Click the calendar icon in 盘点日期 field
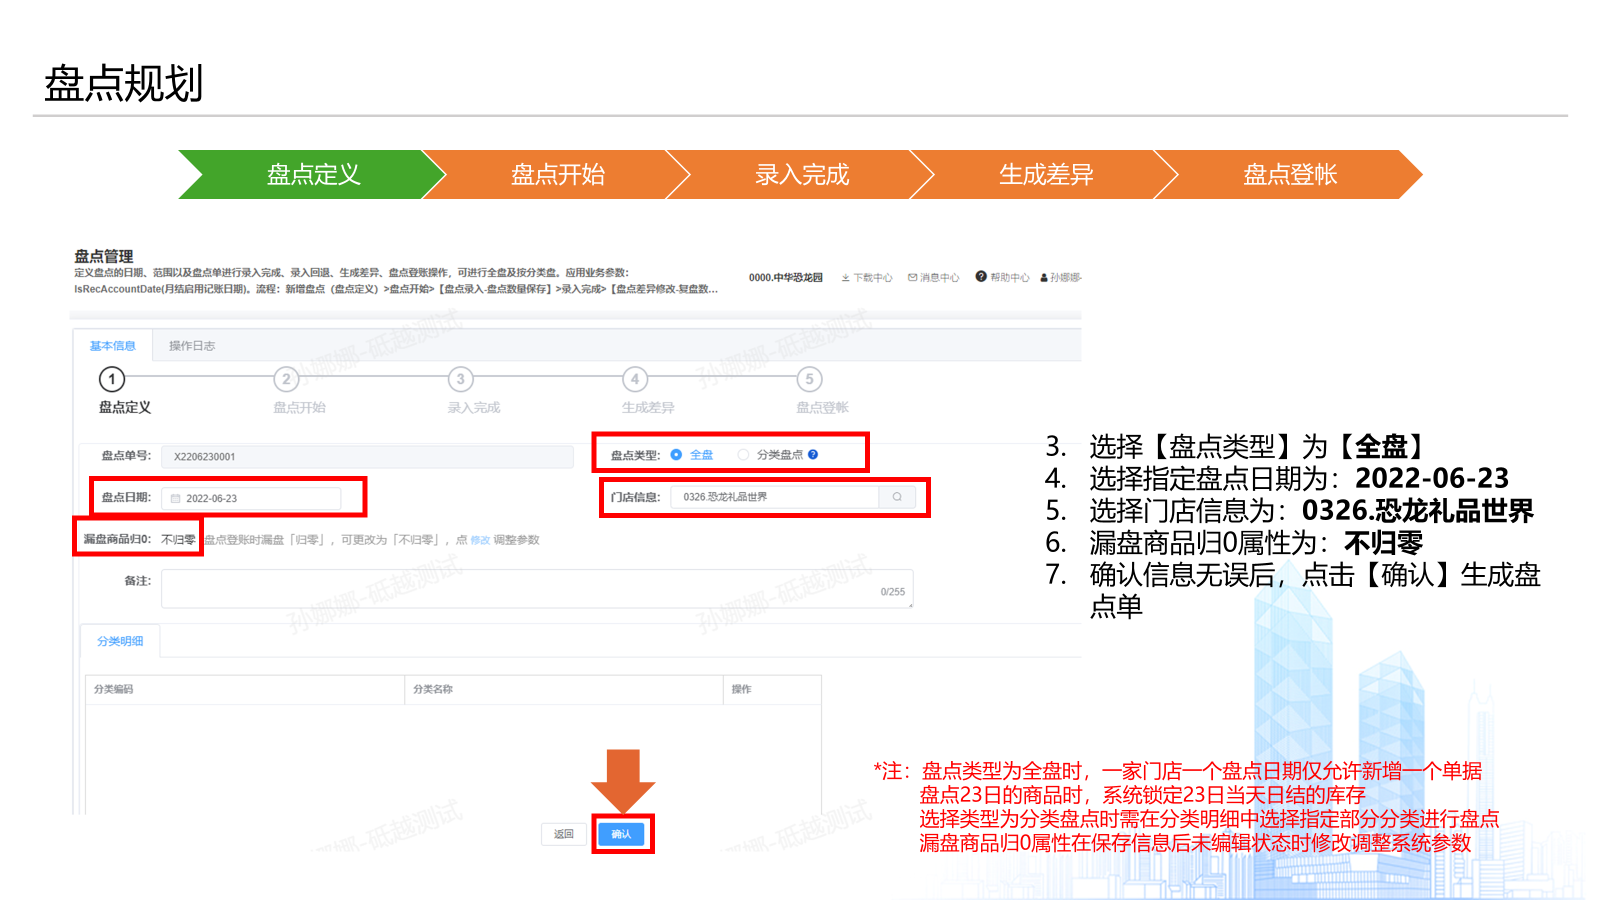This screenshot has width=1600, height=900. click(176, 498)
